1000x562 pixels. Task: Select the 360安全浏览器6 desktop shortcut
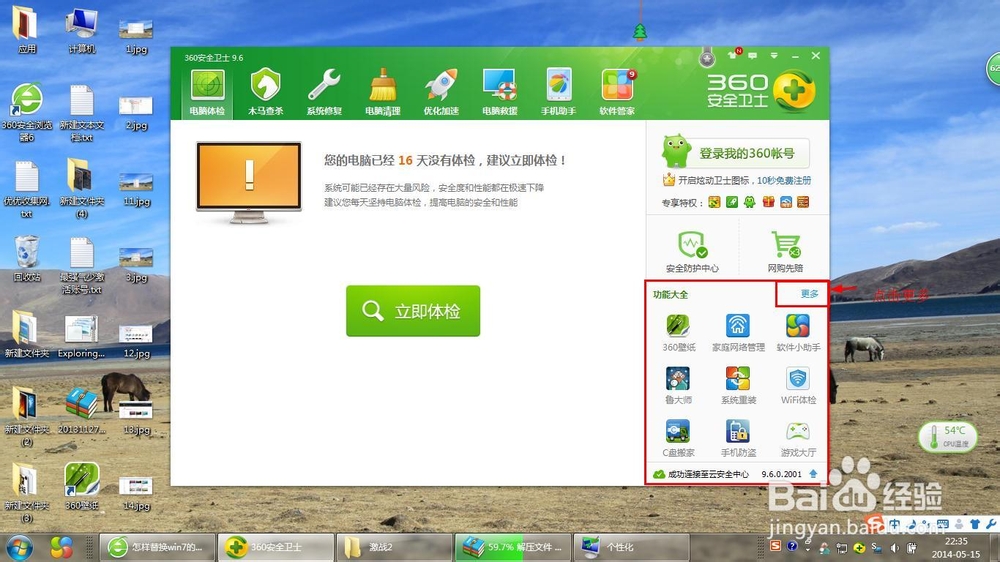pos(27,112)
